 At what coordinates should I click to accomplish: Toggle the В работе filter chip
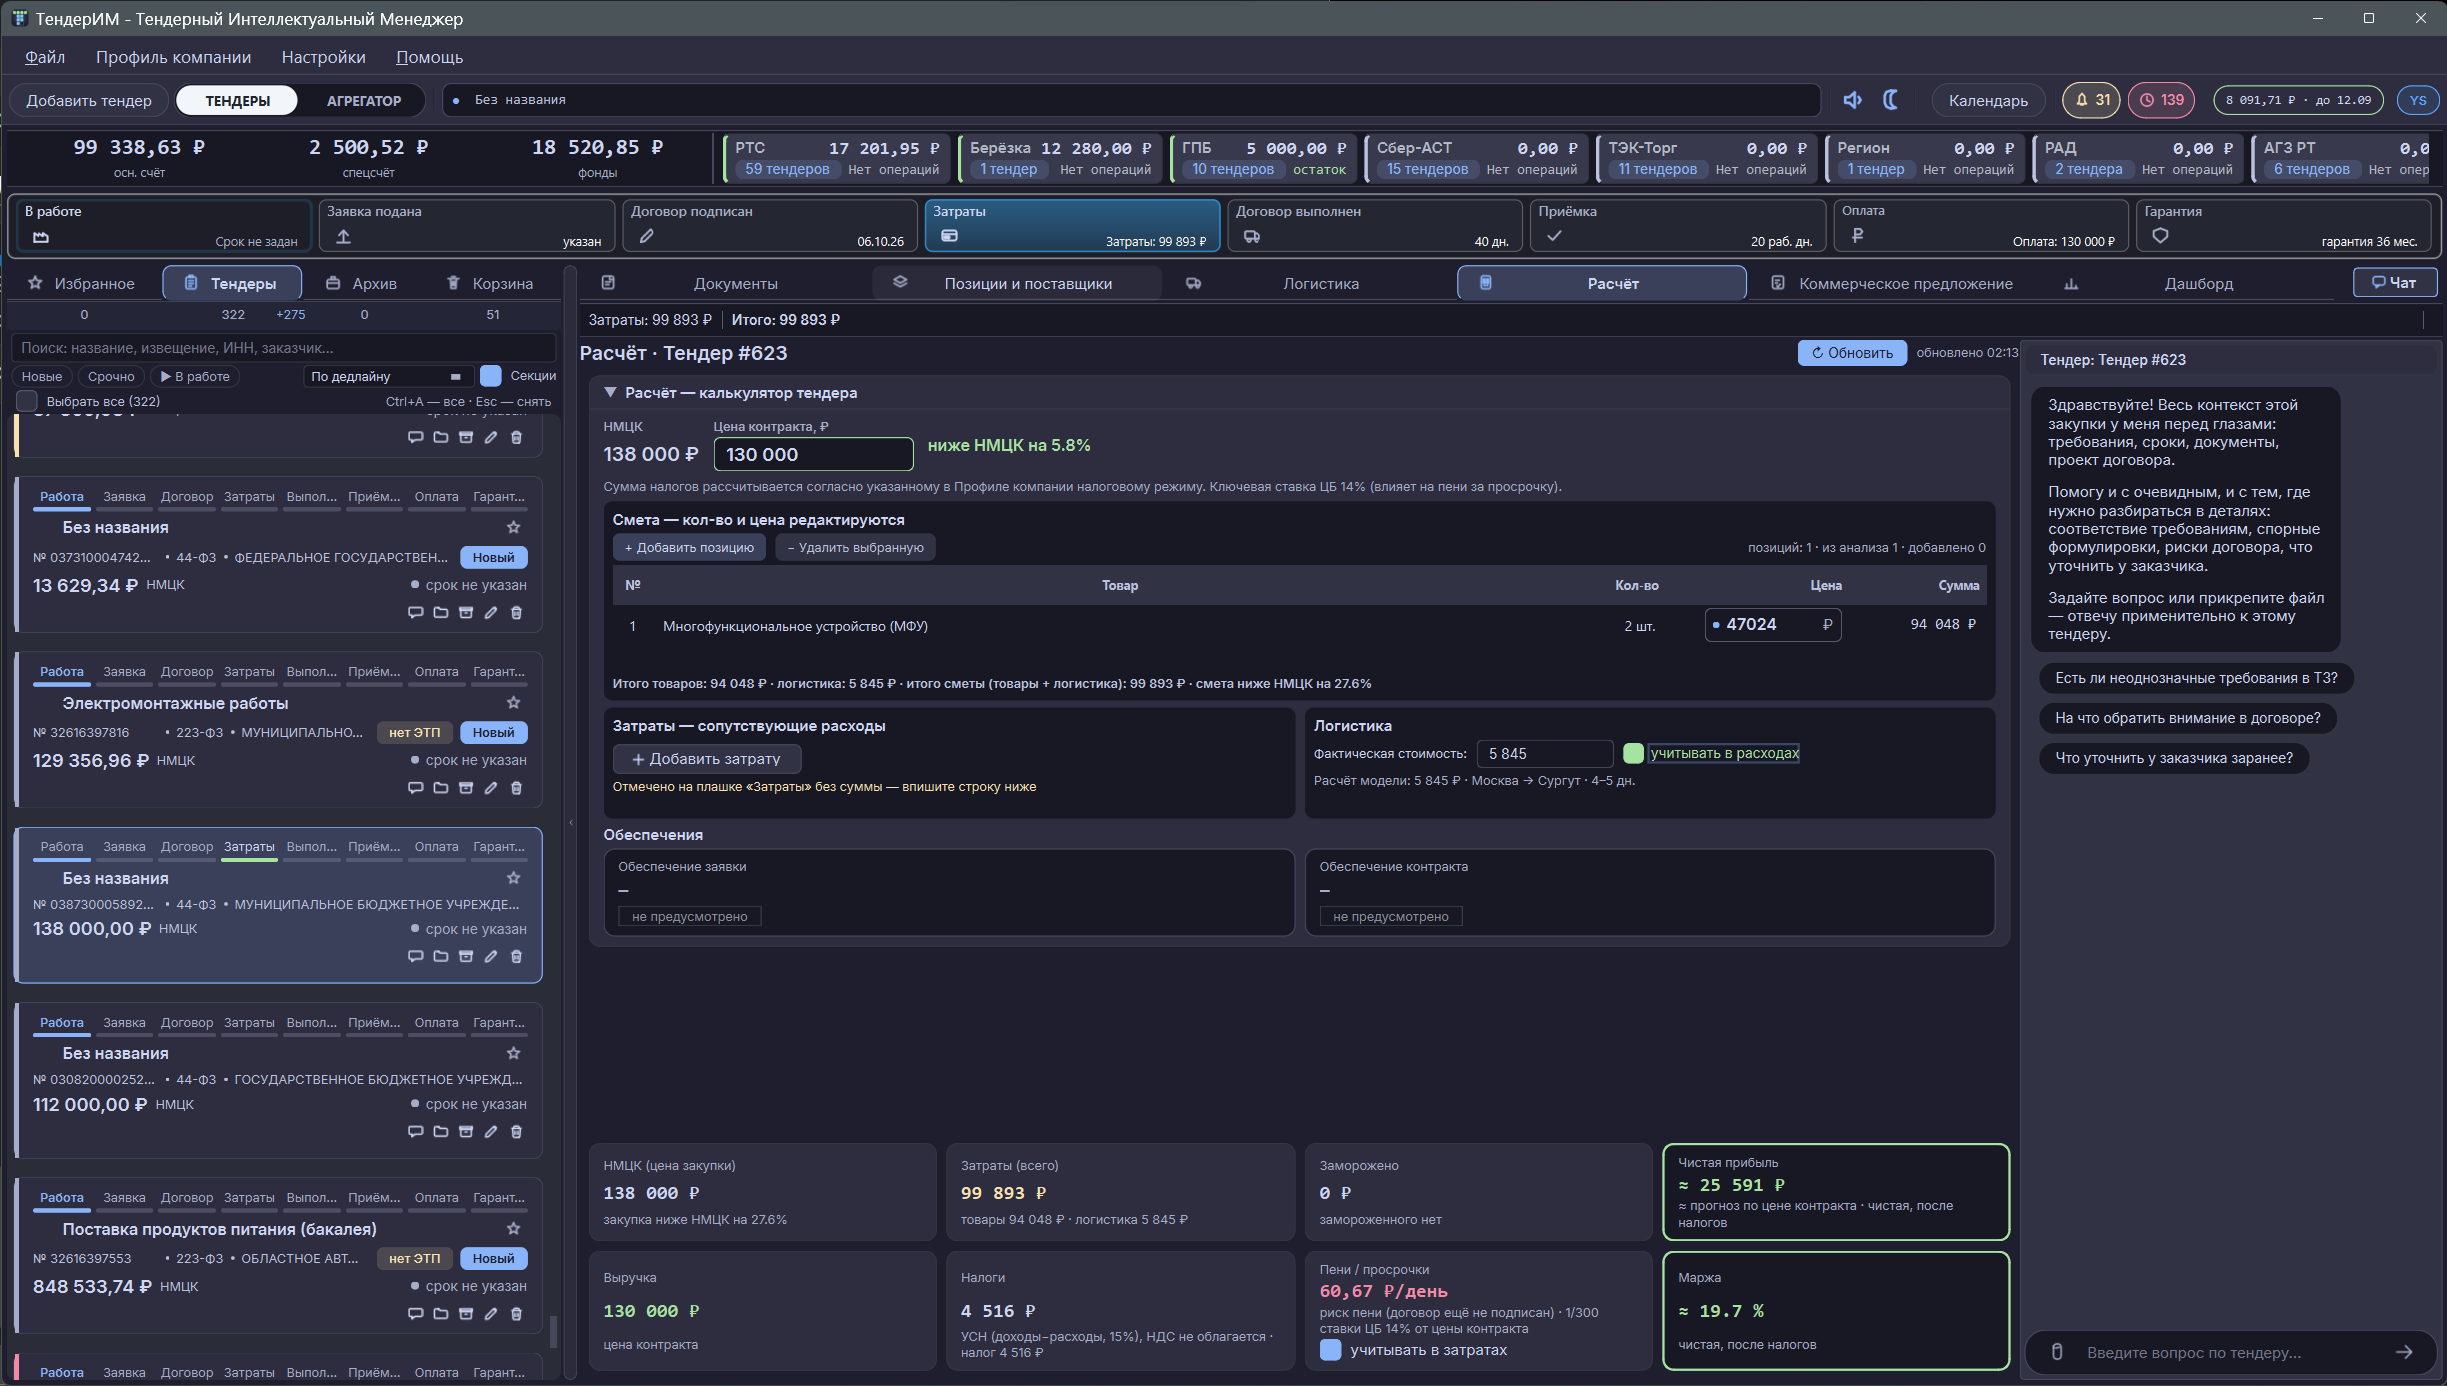(196, 377)
